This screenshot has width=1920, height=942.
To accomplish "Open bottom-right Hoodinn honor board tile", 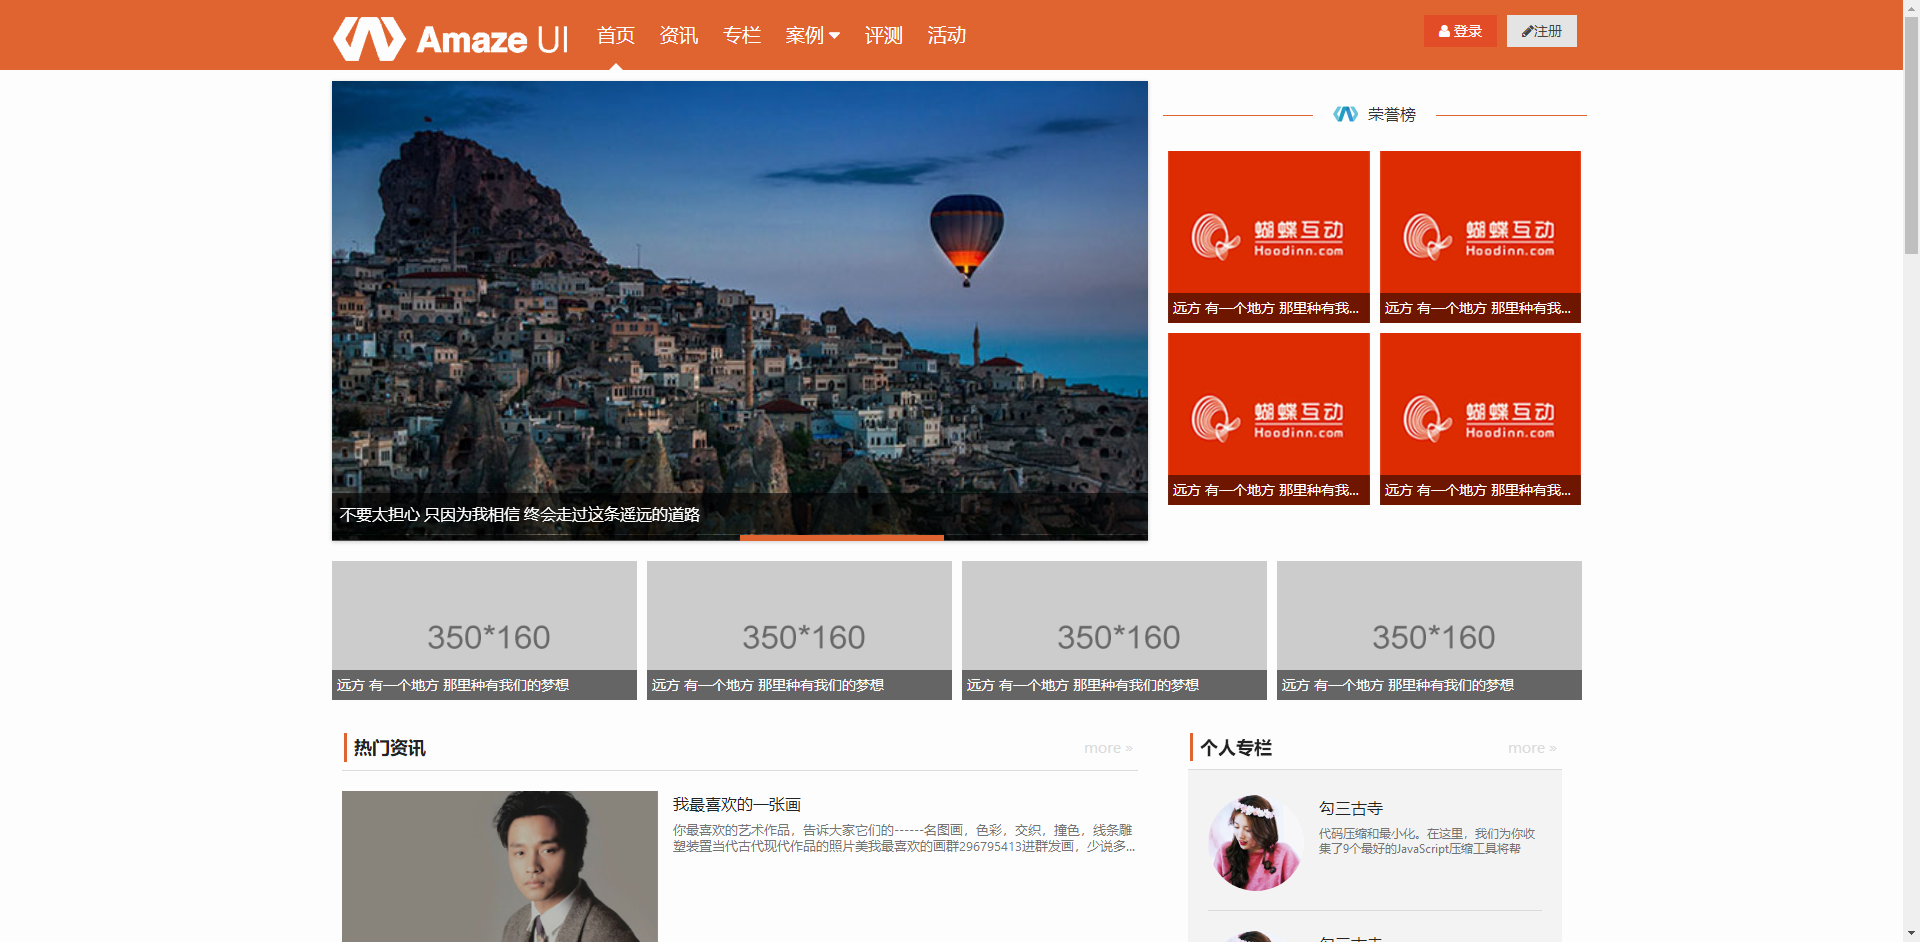I will [x=1480, y=418].
